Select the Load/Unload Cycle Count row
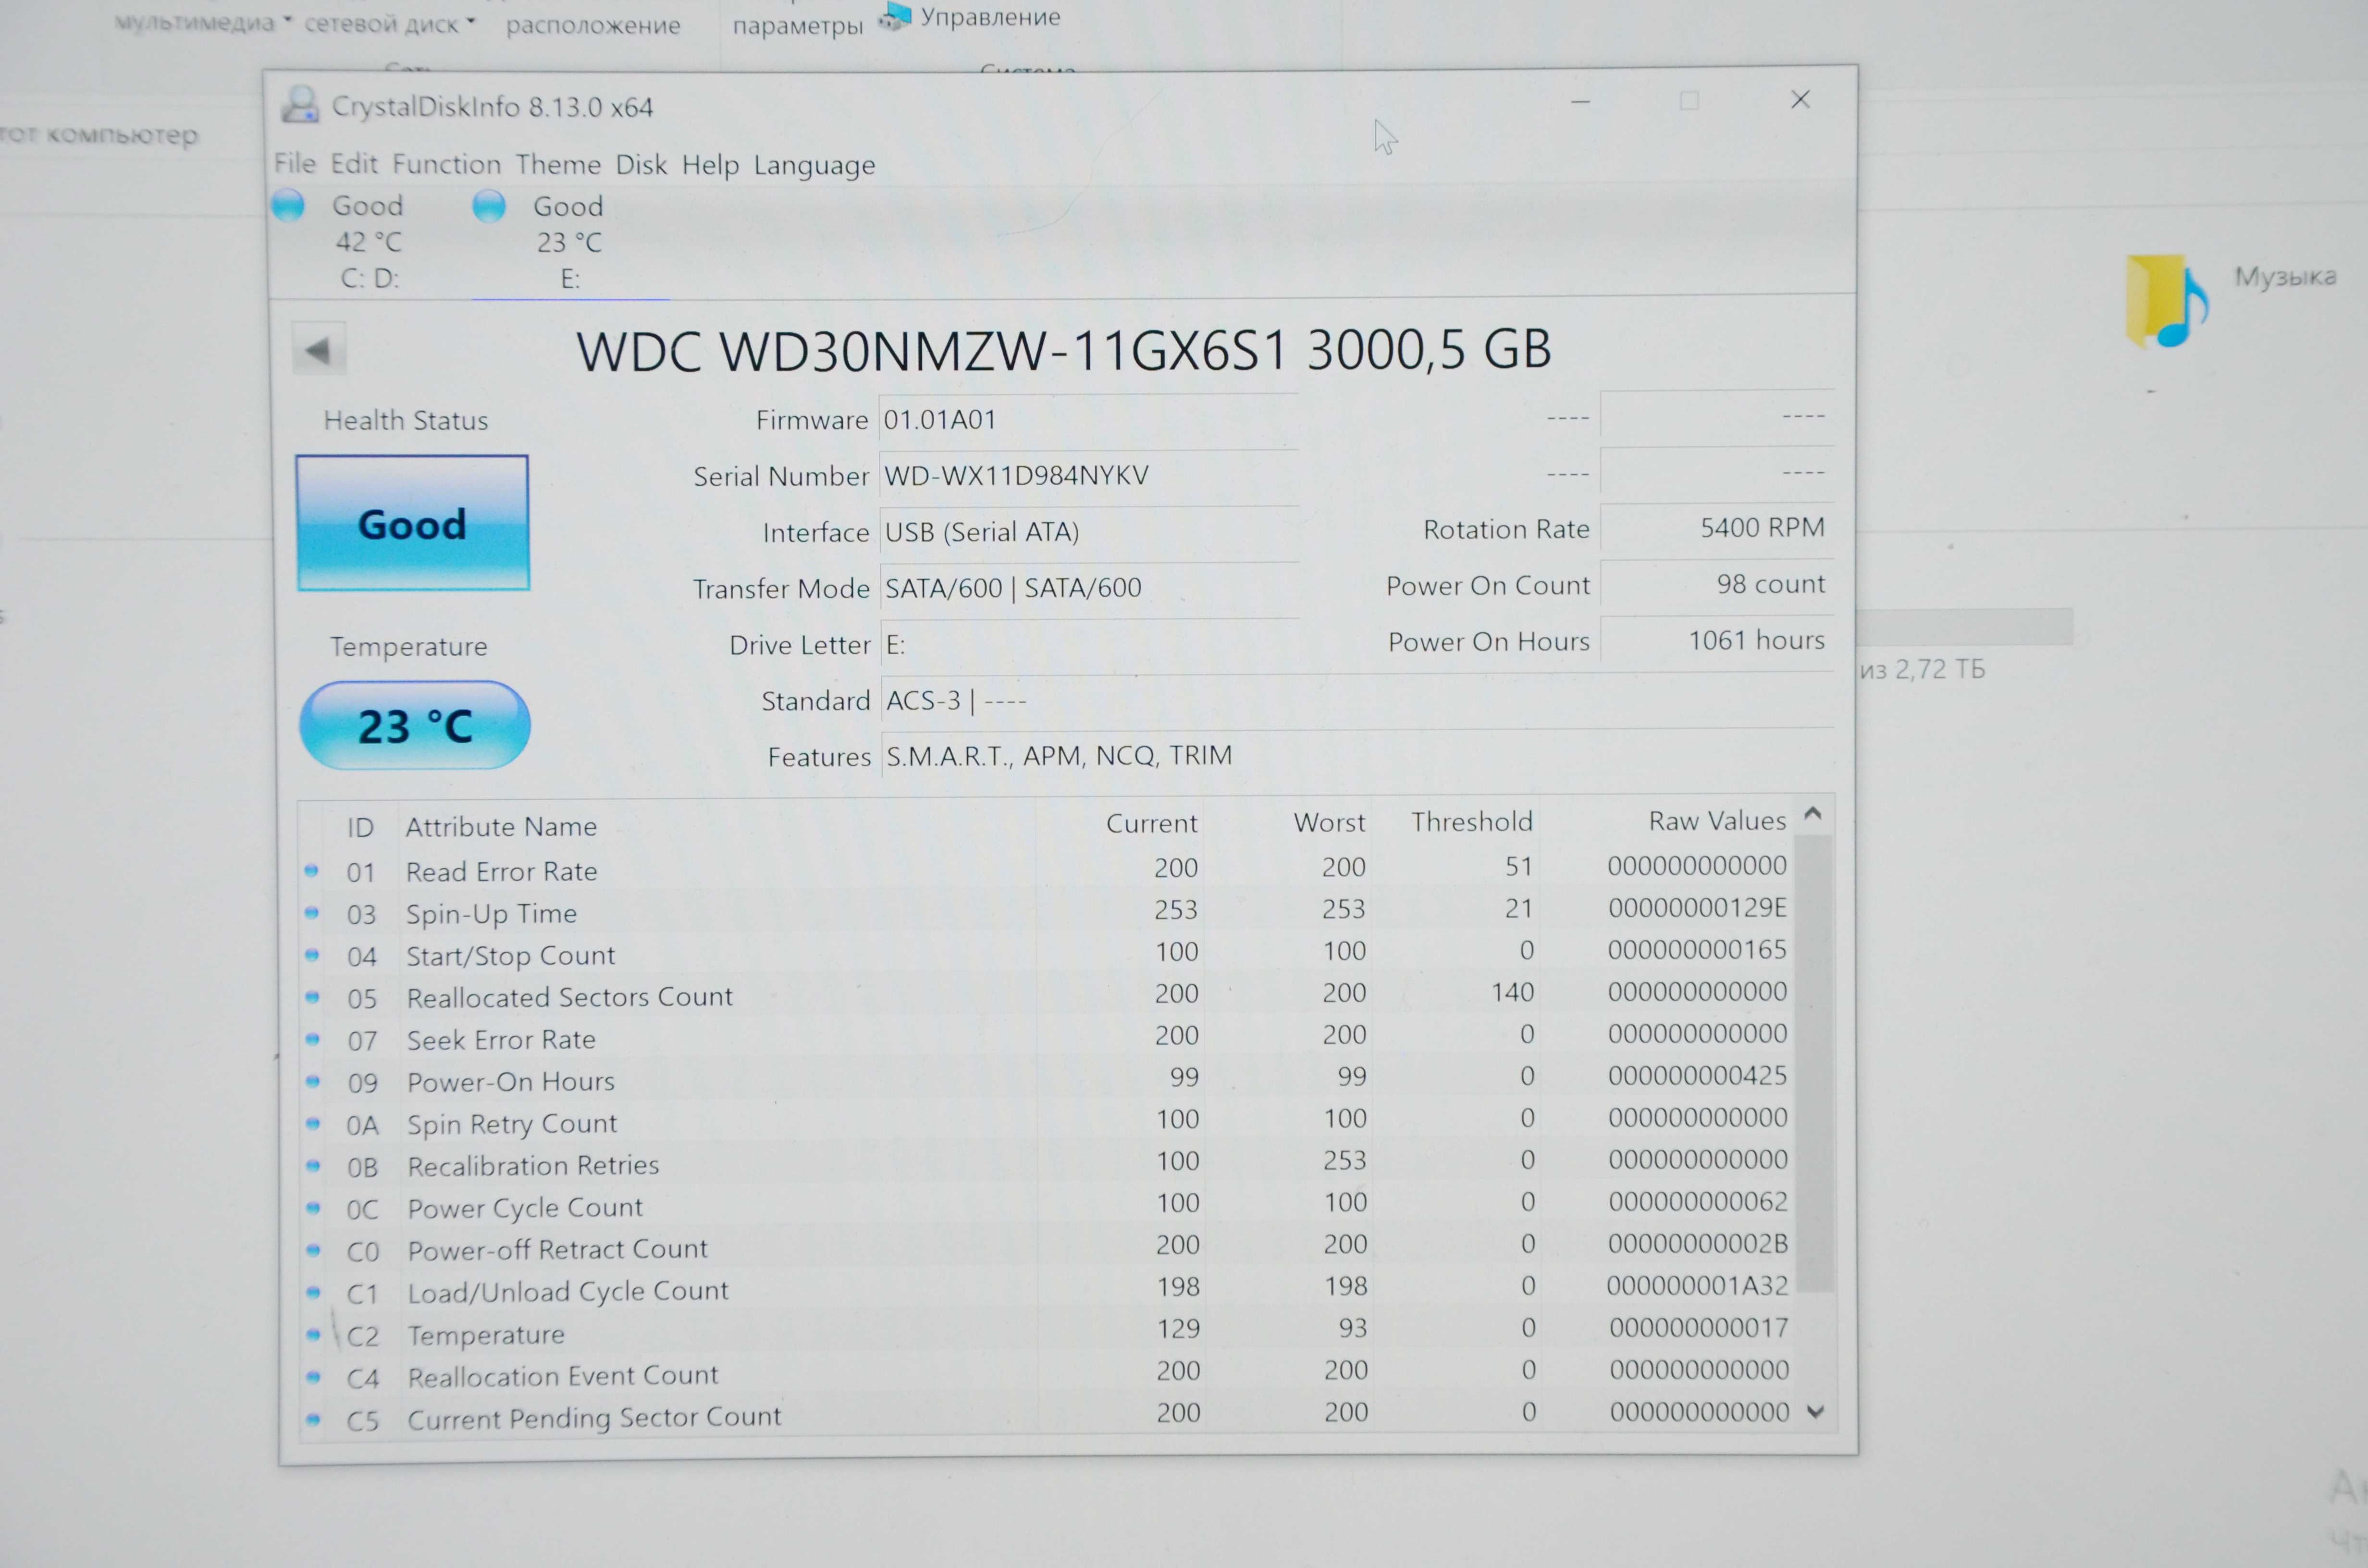The height and width of the screenshot is (1568, 2368). tap(1047, 1289)
